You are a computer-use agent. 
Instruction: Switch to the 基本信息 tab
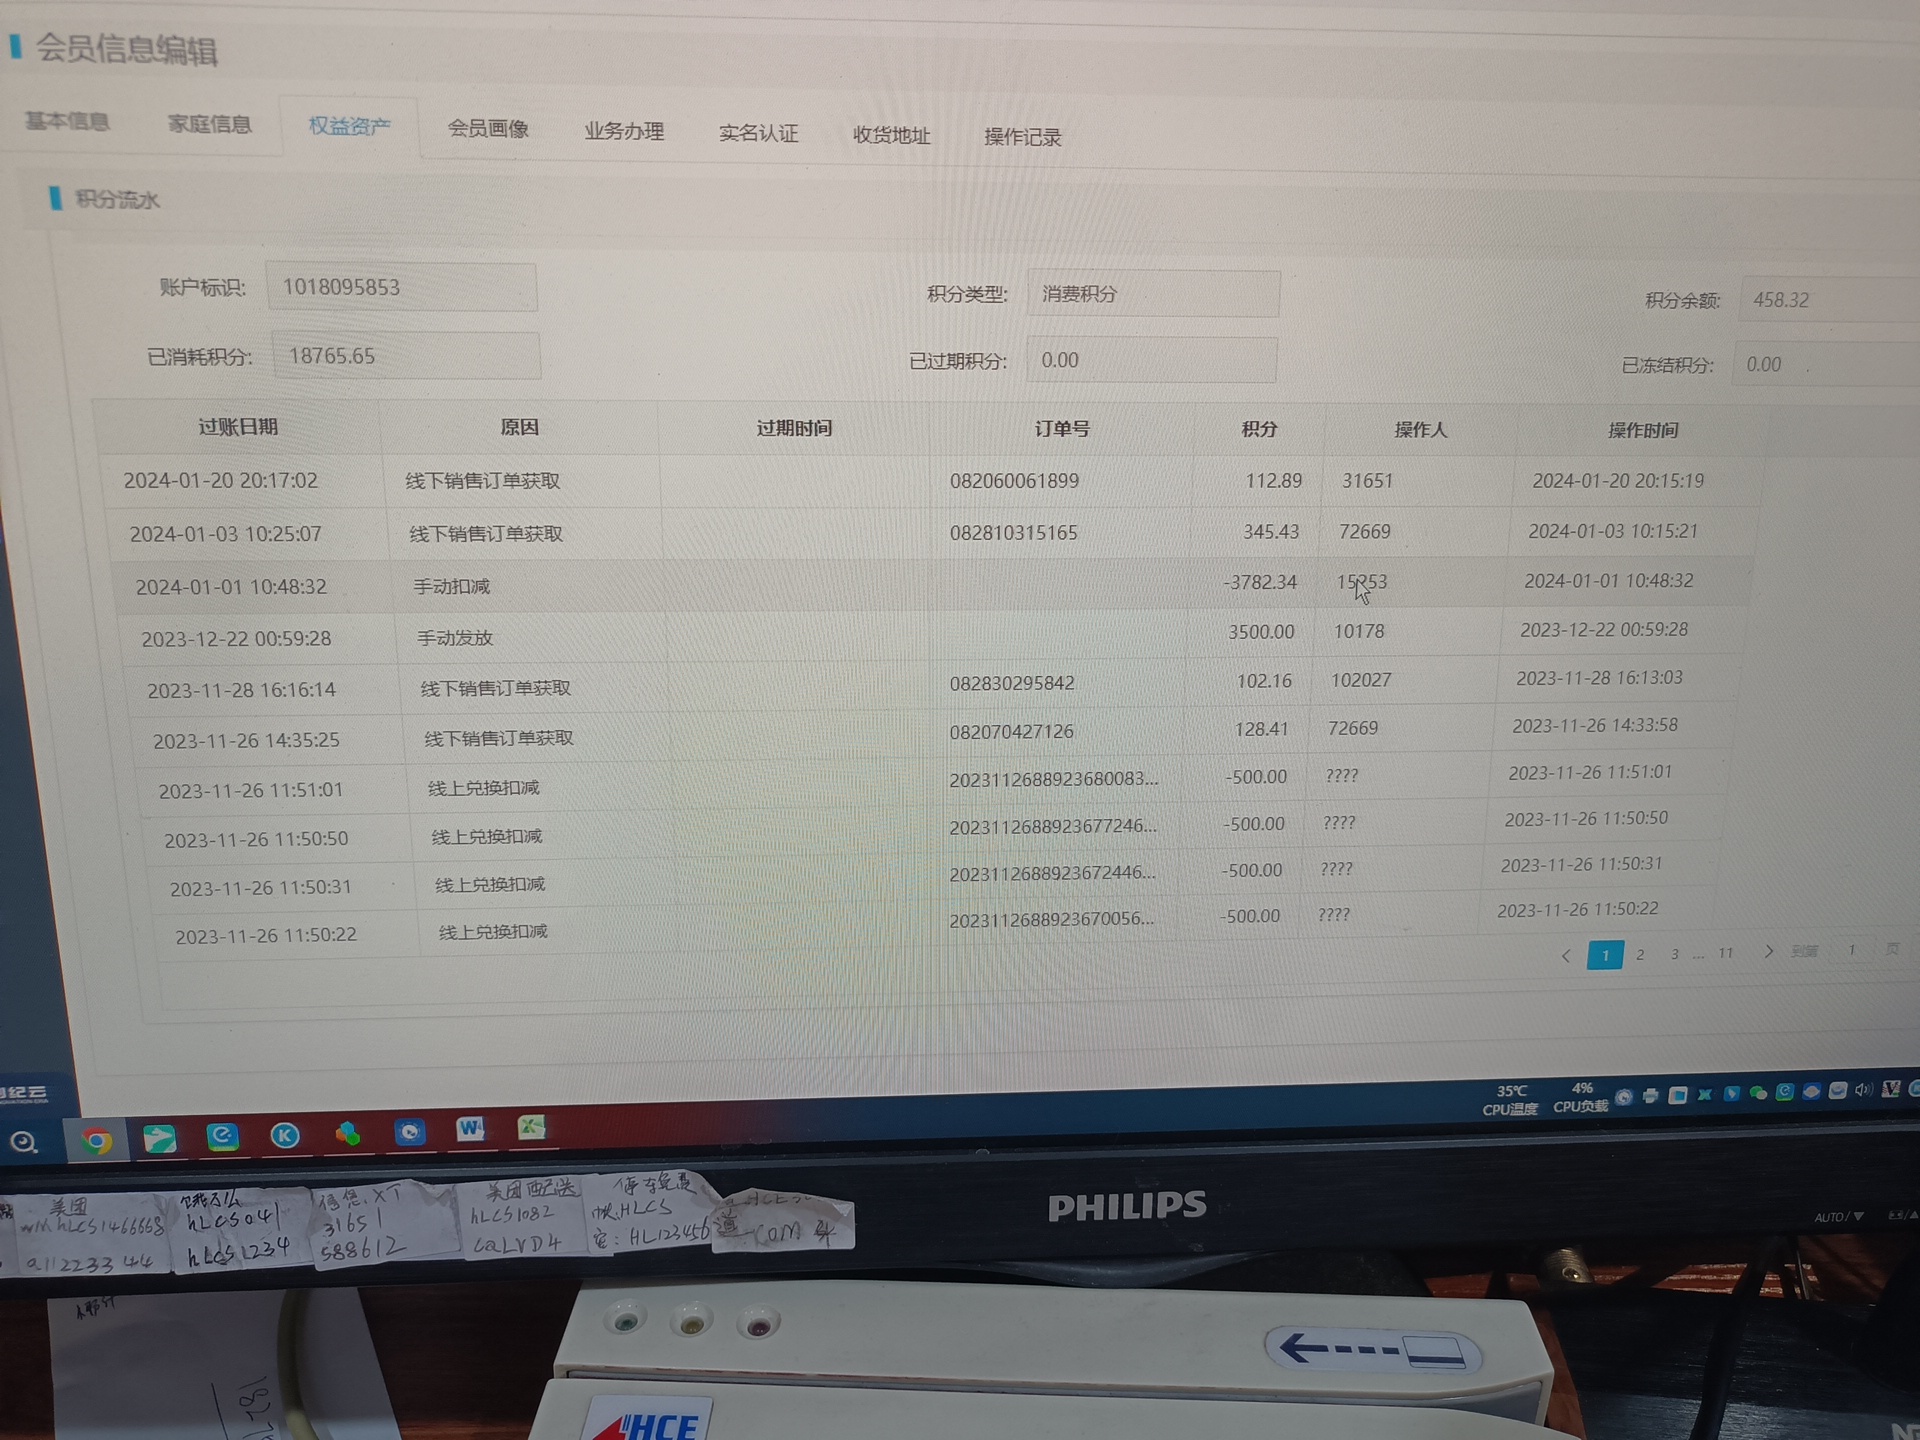pyautogui.click(x=67, y=122)
